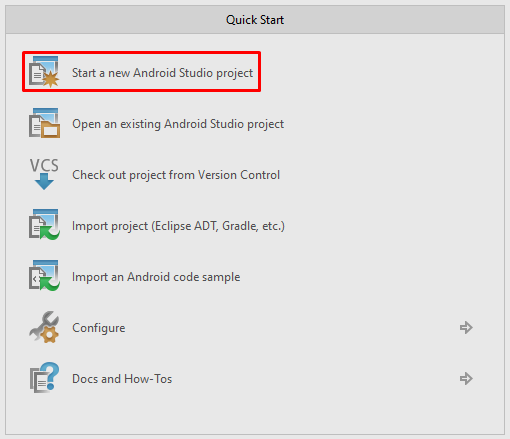Expand the Configure submenu arrow
Screen dimensions: 510x439
(x=466, y=327)
